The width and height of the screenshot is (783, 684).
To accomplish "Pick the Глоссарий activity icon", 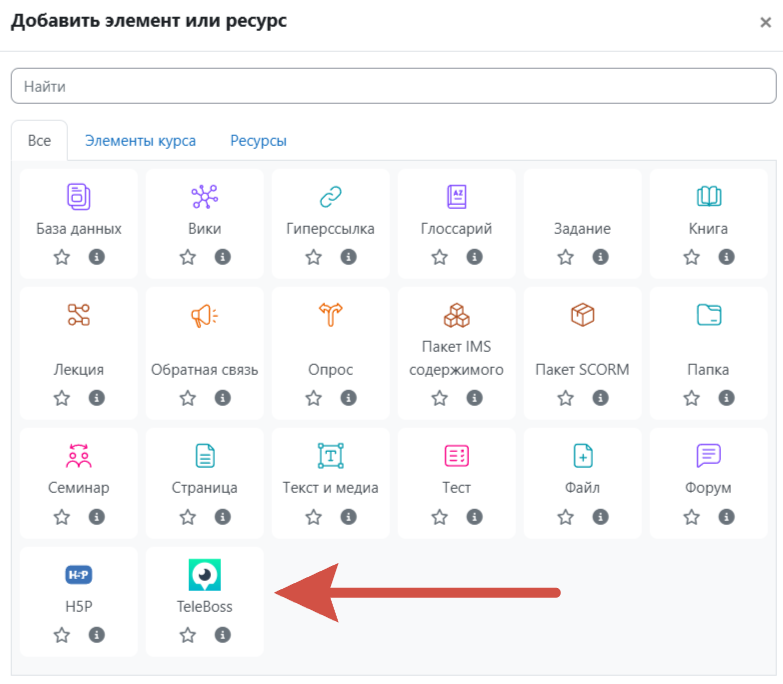I will coord(457,195).
